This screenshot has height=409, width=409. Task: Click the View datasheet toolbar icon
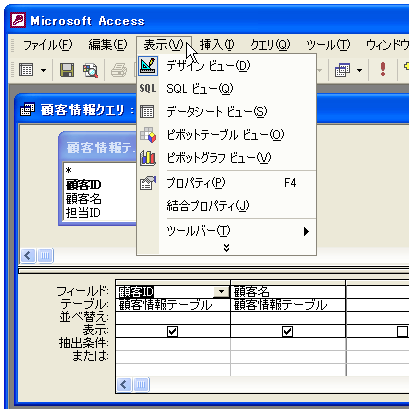26,70
